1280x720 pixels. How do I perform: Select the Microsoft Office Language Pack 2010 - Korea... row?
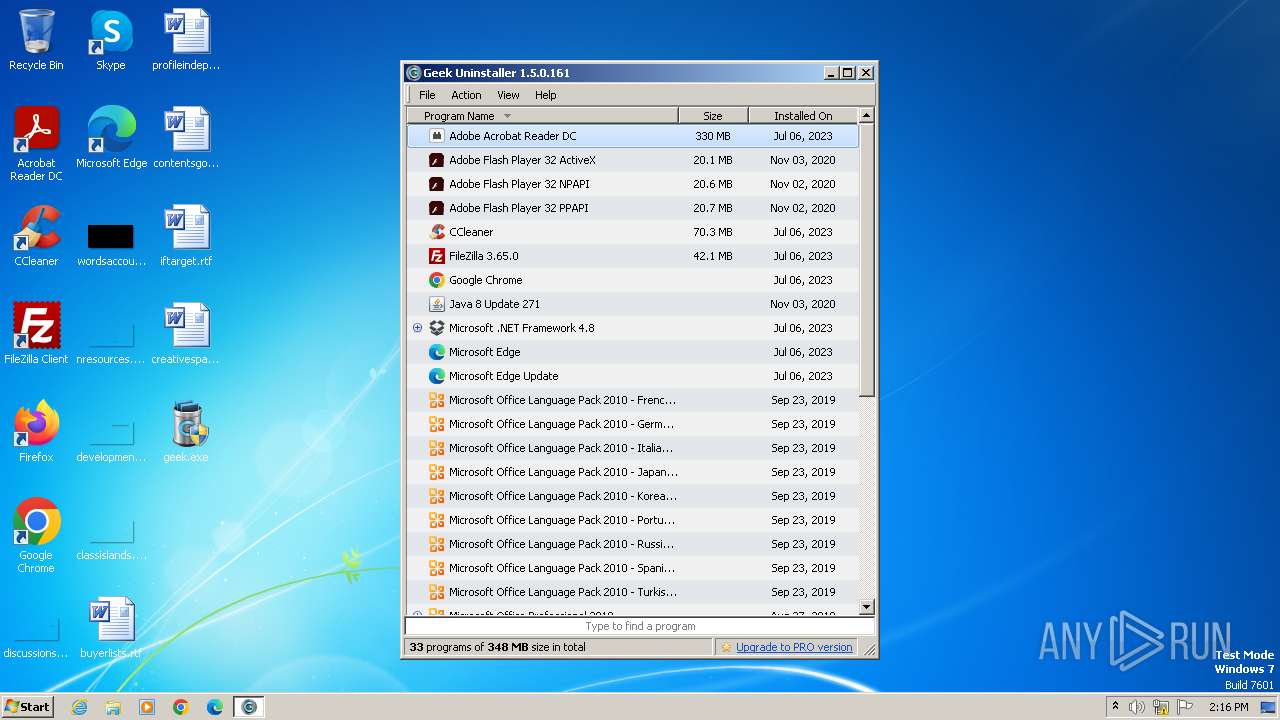click(x=632, y=496)
